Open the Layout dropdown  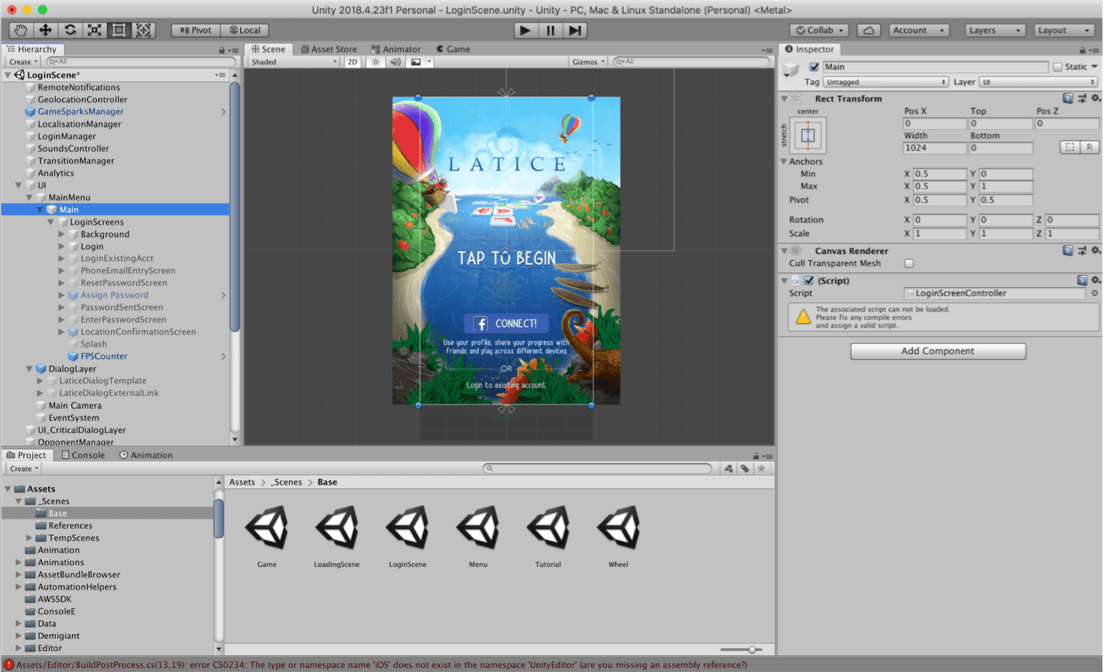[x=1064, y=30]
